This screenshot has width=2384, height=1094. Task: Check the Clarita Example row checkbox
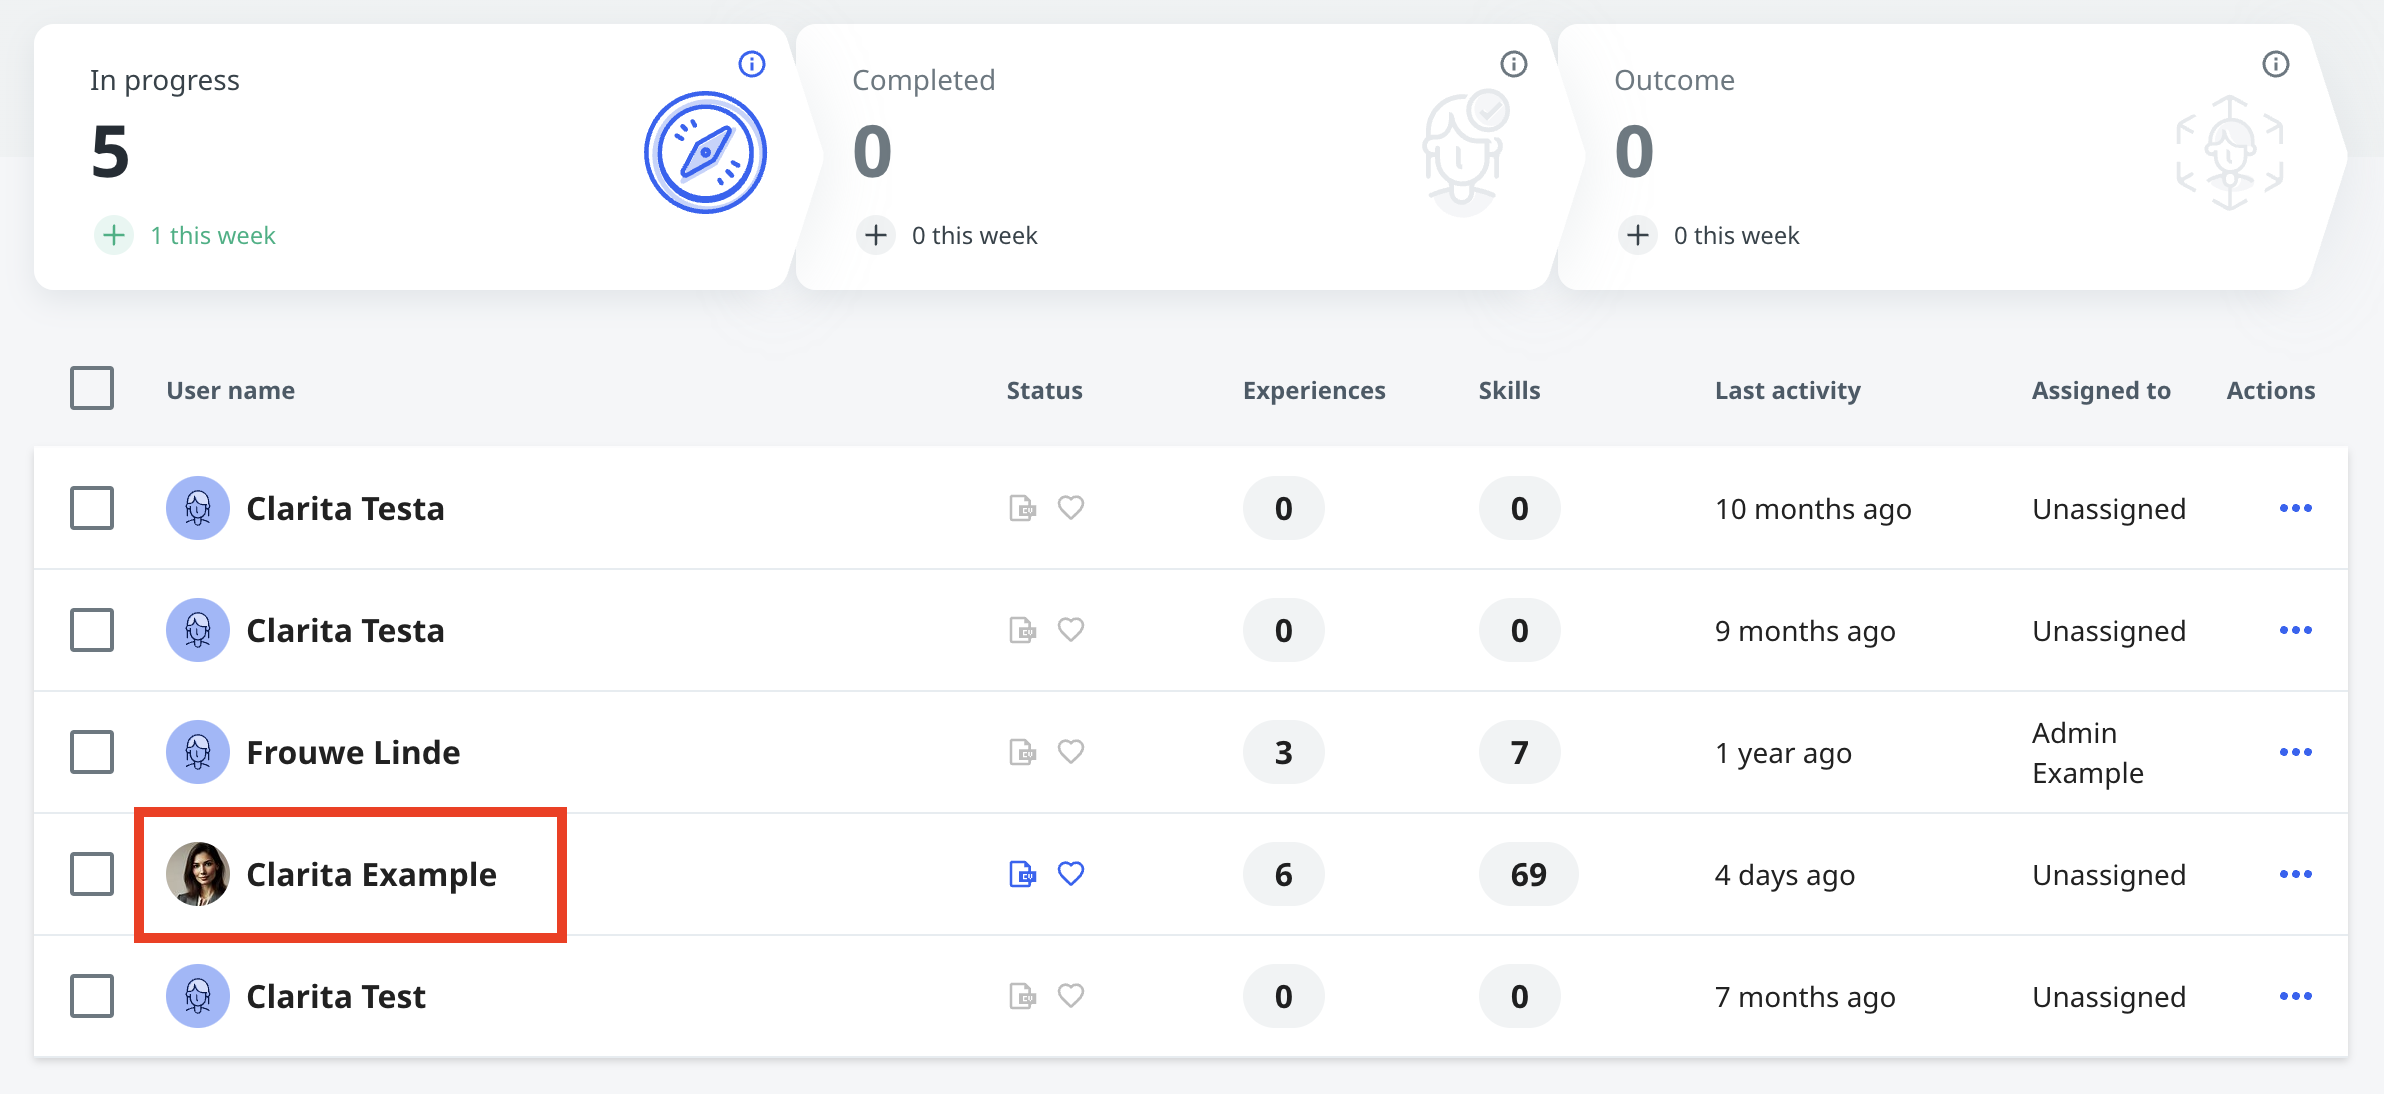[x=92, y=874]
